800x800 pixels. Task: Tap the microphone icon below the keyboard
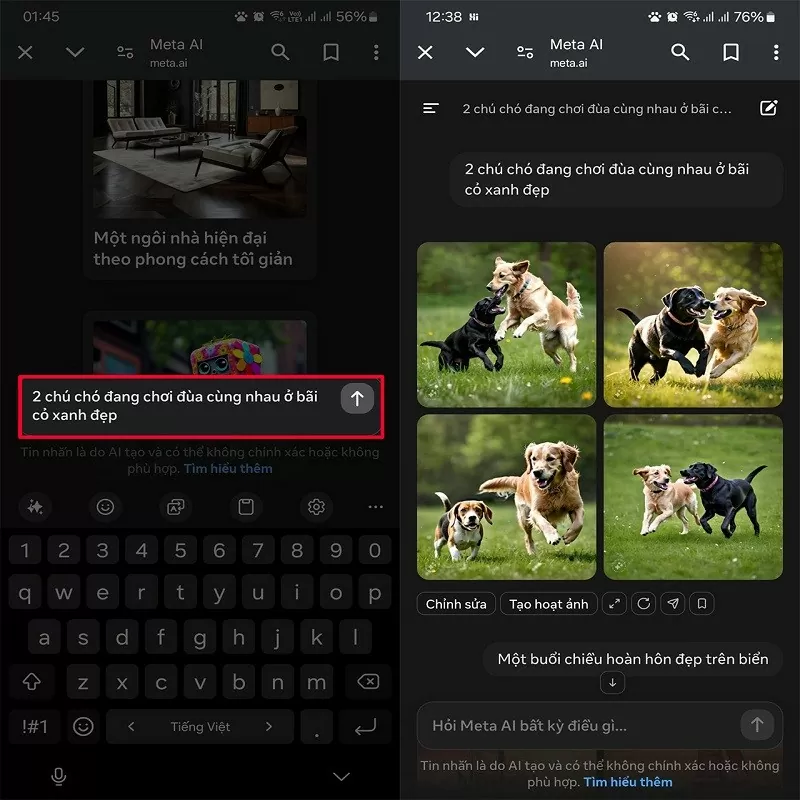57,776
